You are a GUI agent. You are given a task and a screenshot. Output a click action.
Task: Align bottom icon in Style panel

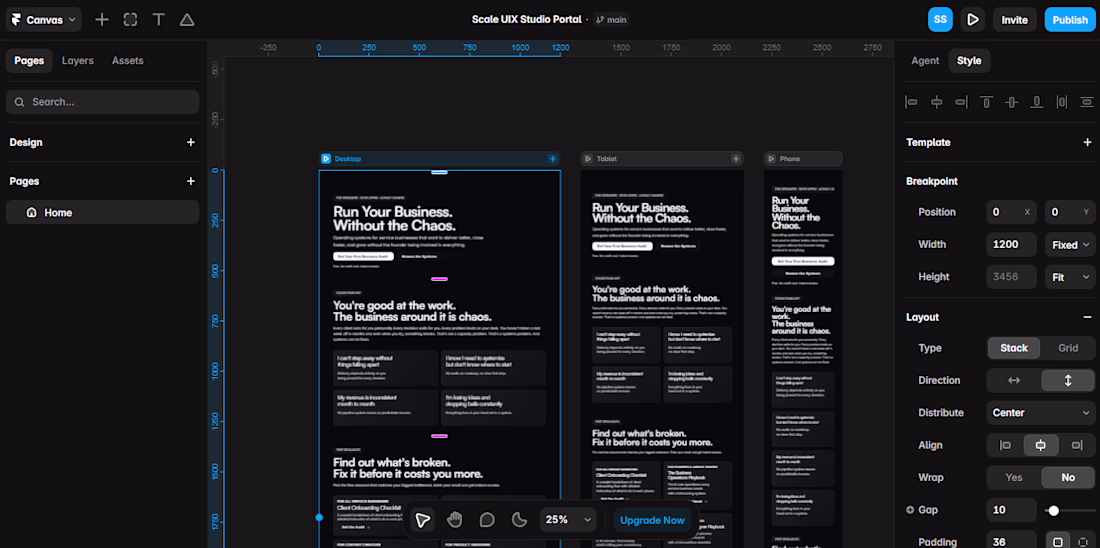(x=1036, y=102)
